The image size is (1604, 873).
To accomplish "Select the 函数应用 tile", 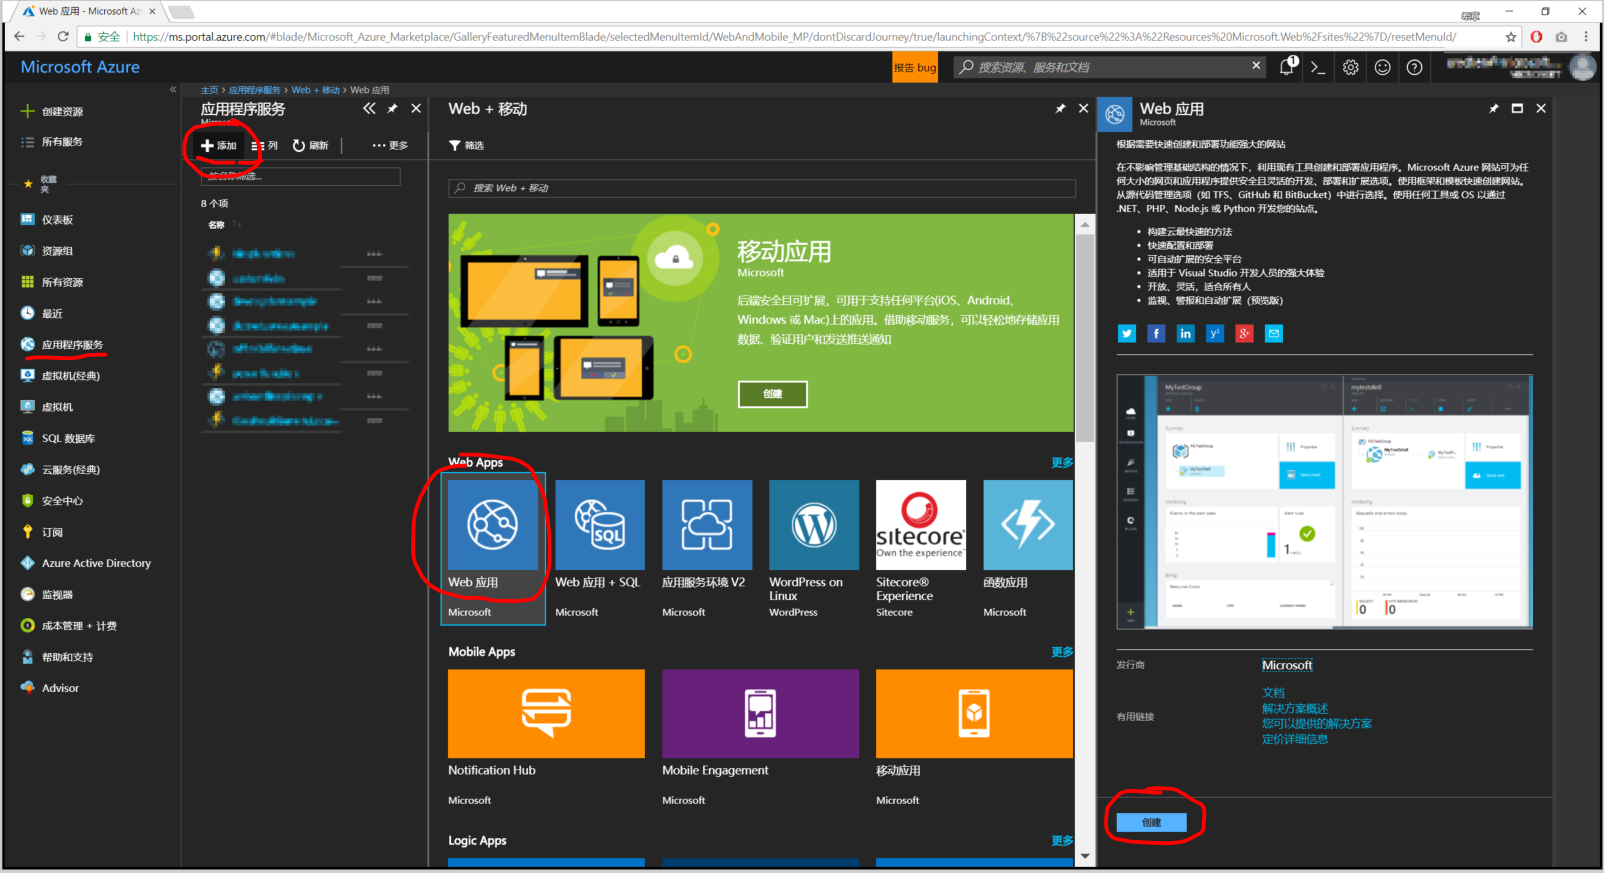I will click(1028, 548).
